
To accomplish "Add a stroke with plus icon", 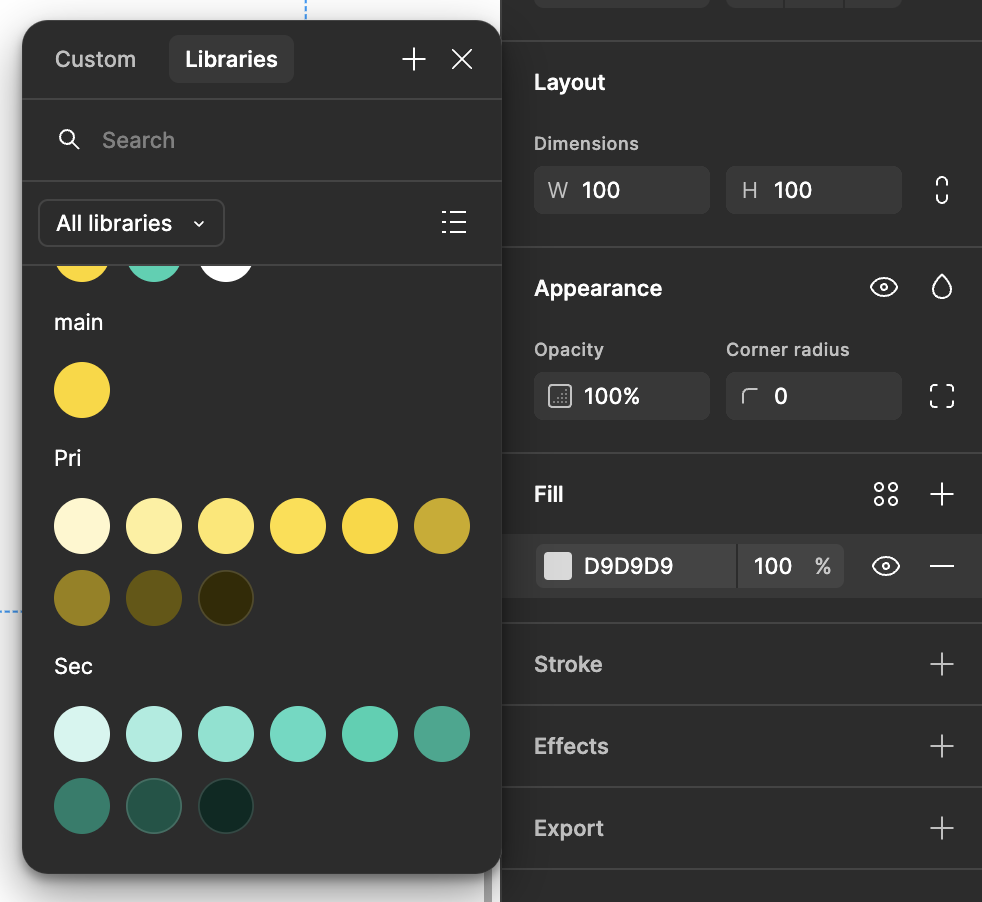I will point(941,664).
